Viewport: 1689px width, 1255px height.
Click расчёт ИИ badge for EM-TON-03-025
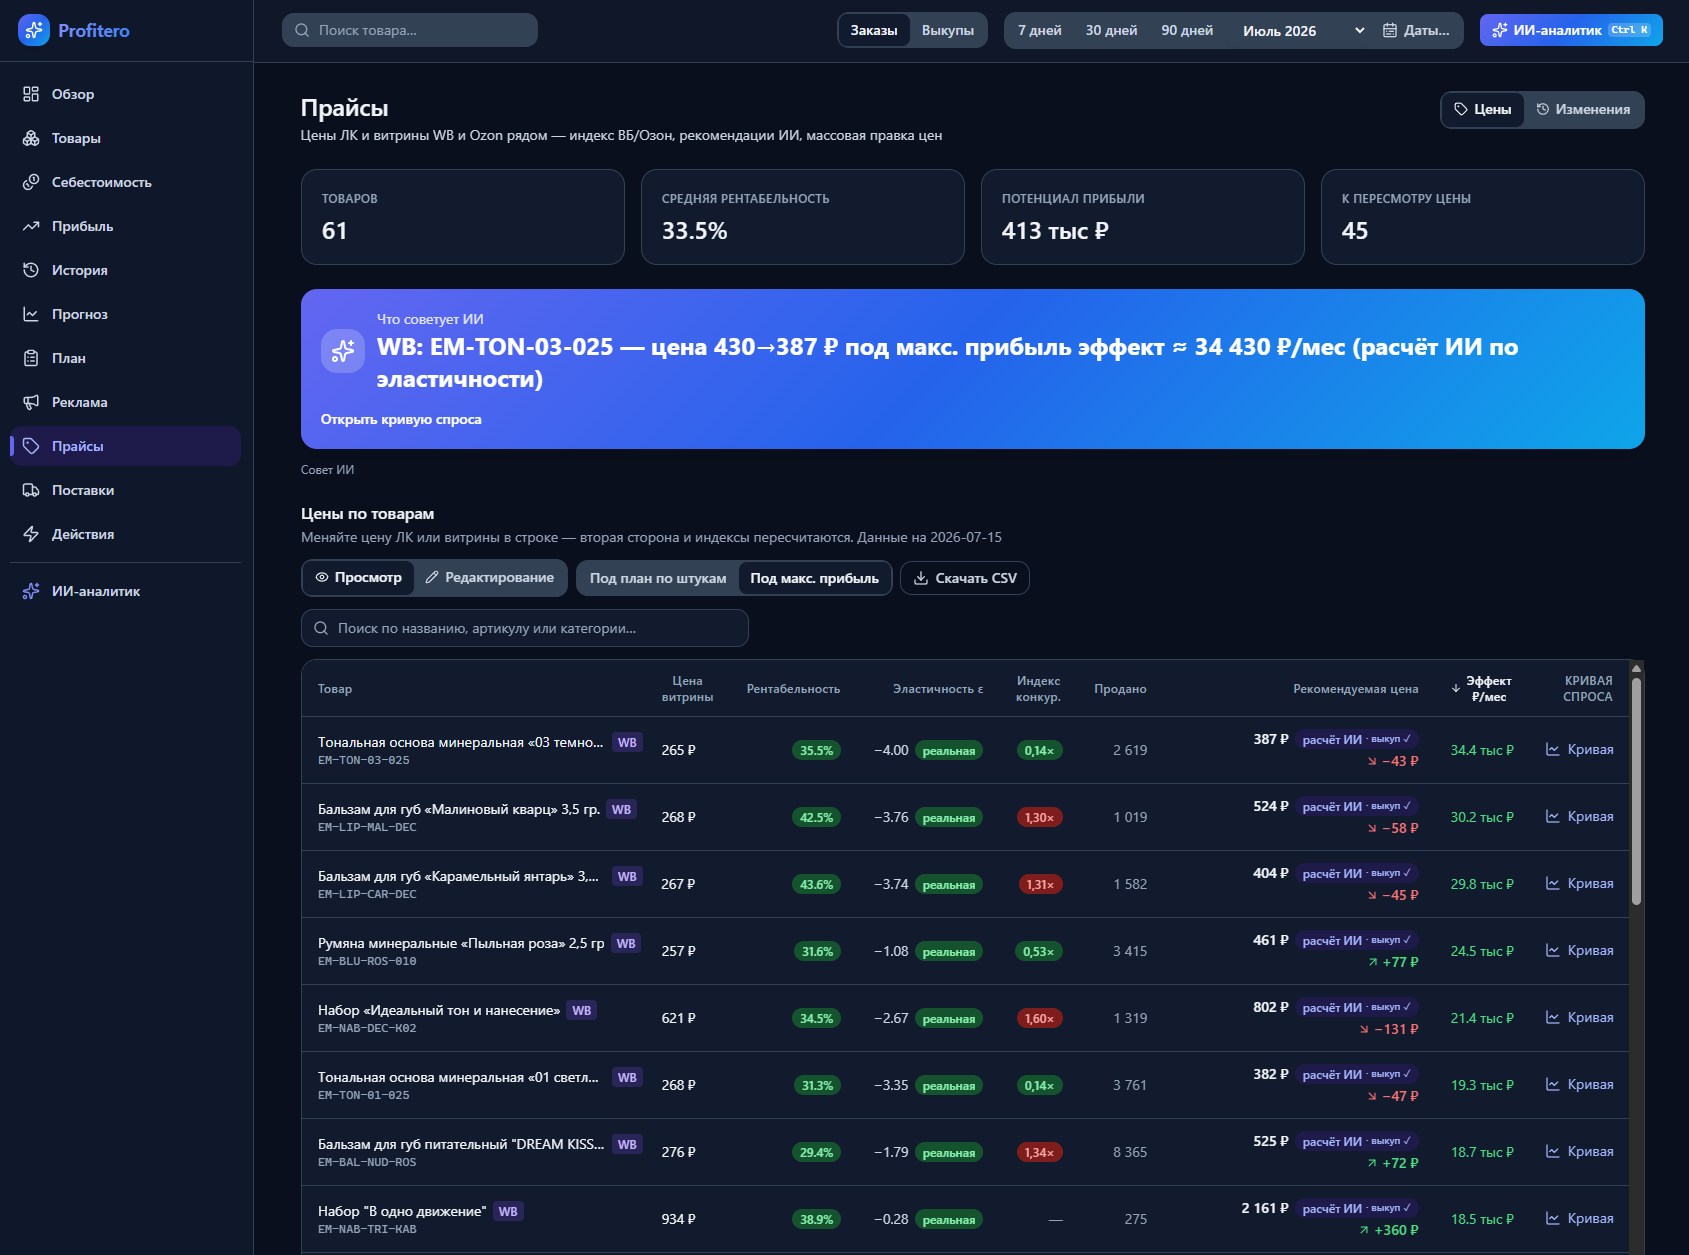[x=1357, y=740]
